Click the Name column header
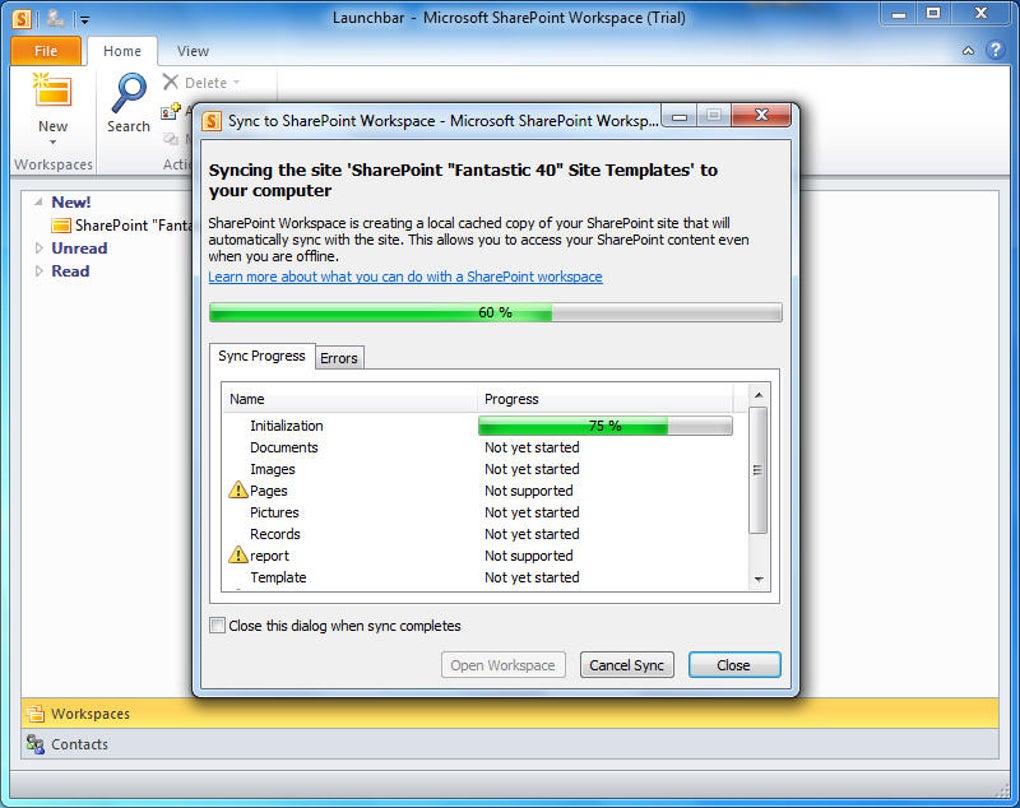 (350, 399)
